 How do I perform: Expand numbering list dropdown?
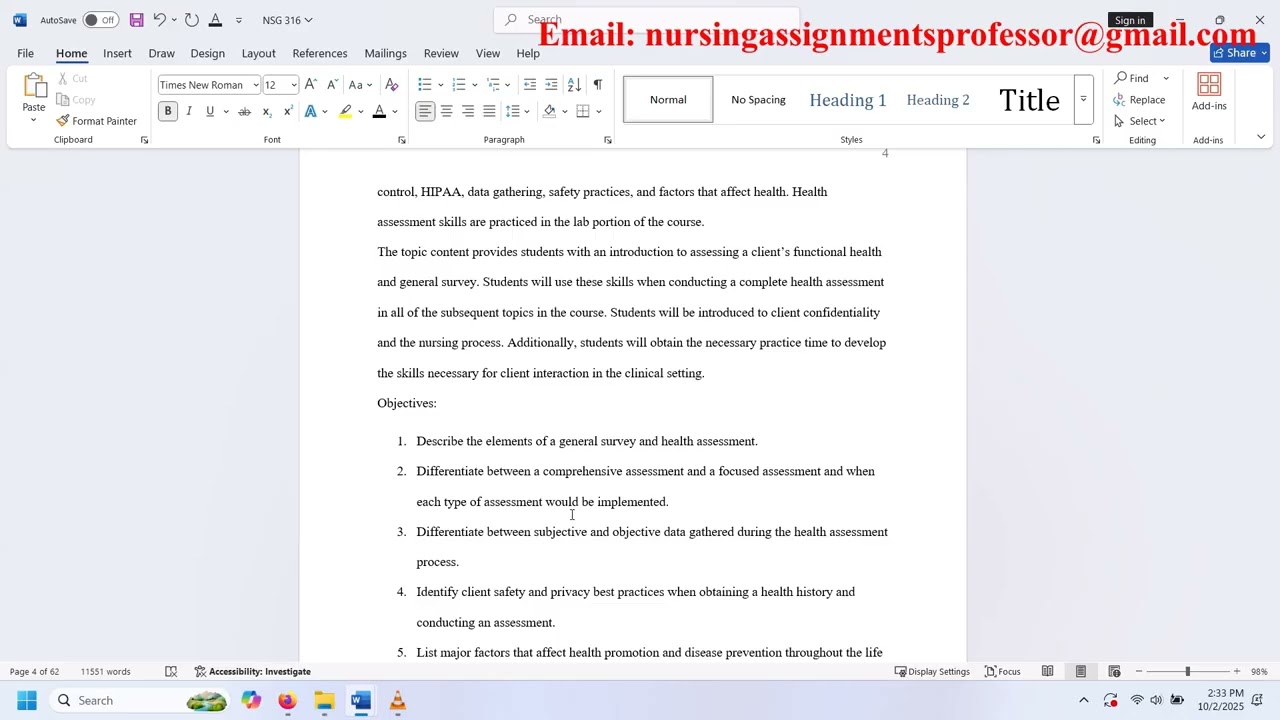coord(475,85)
